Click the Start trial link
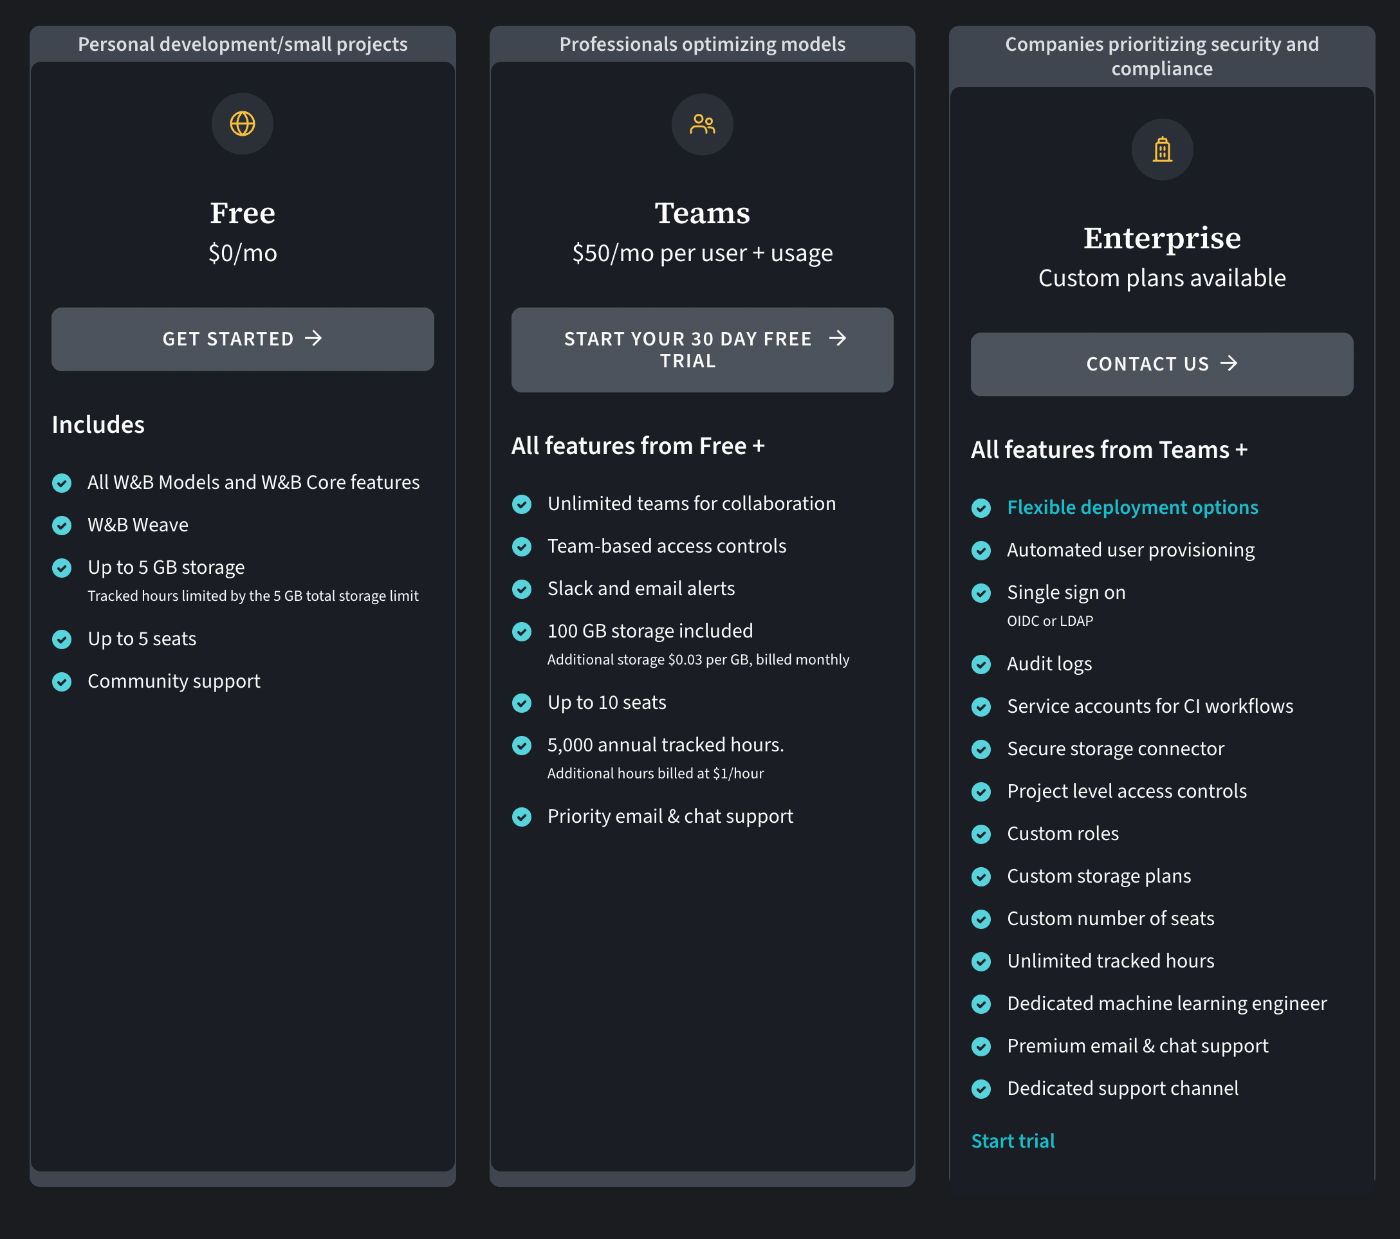This screenshot has width=1400, height=1239. [1013, 1141]
